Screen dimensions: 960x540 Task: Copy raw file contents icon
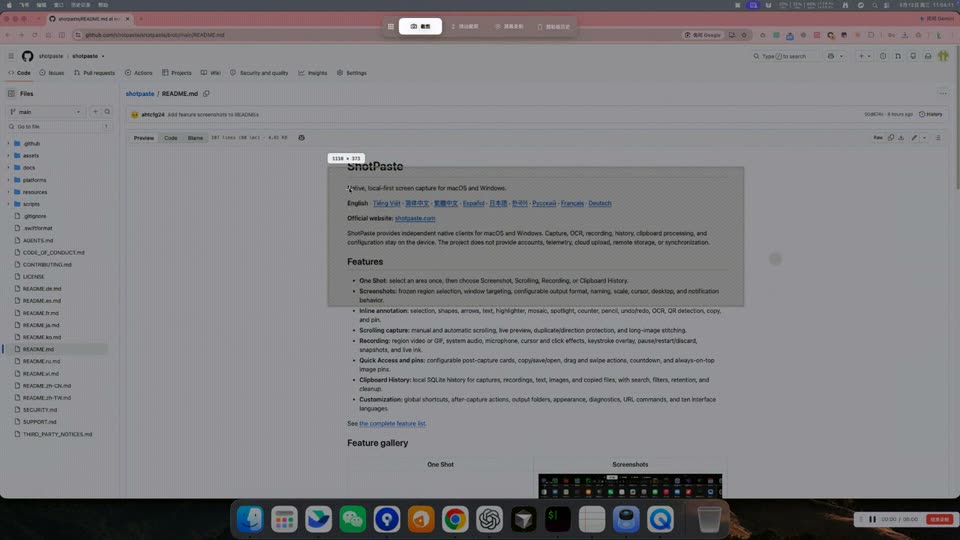891,138
